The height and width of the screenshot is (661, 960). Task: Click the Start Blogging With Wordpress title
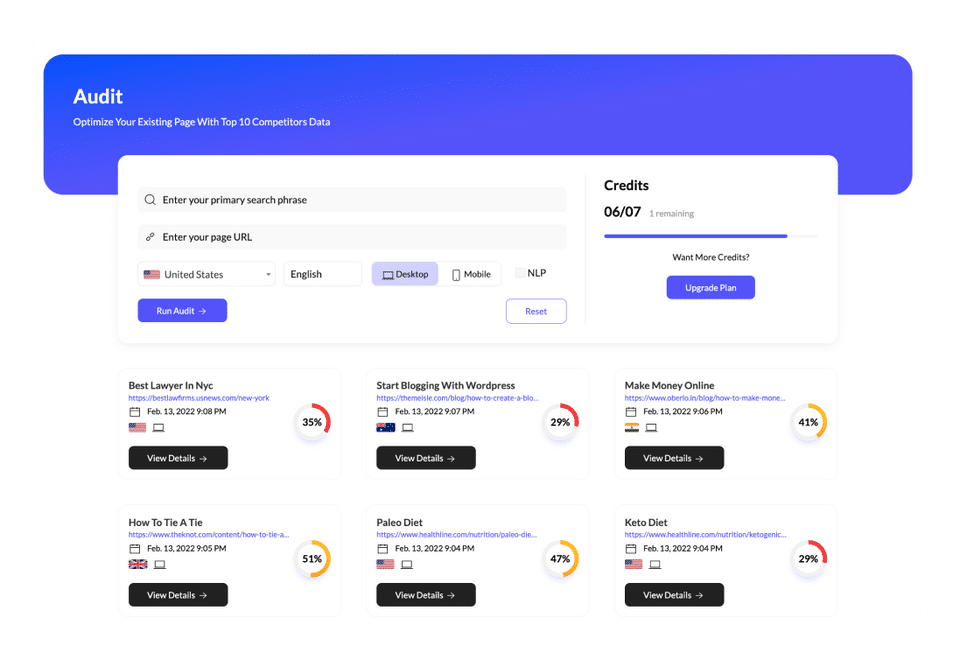pos(446,386)
